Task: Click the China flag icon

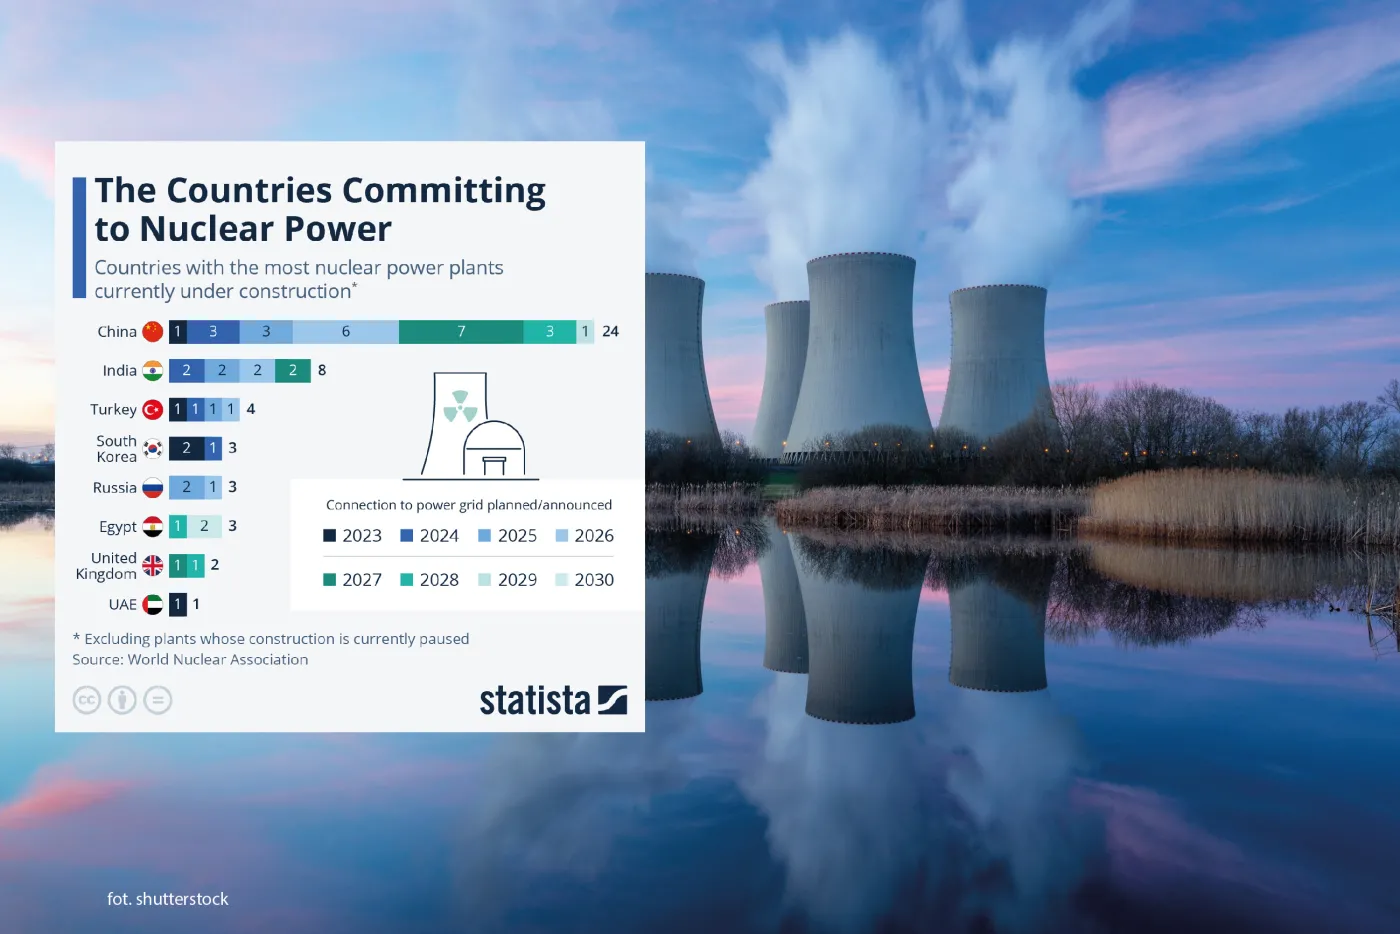Action: [x=152, y=331]
